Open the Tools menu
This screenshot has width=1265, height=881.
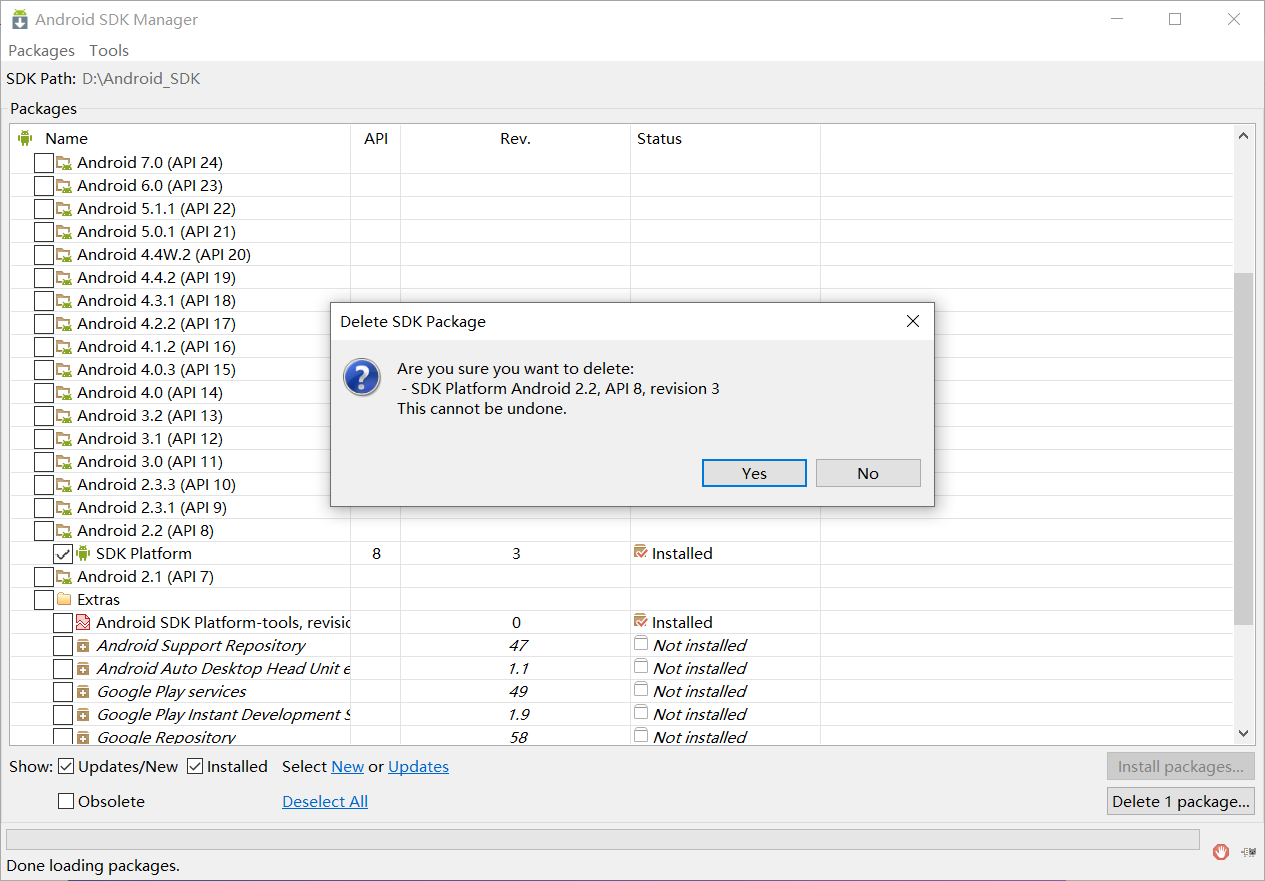[108, 50]
